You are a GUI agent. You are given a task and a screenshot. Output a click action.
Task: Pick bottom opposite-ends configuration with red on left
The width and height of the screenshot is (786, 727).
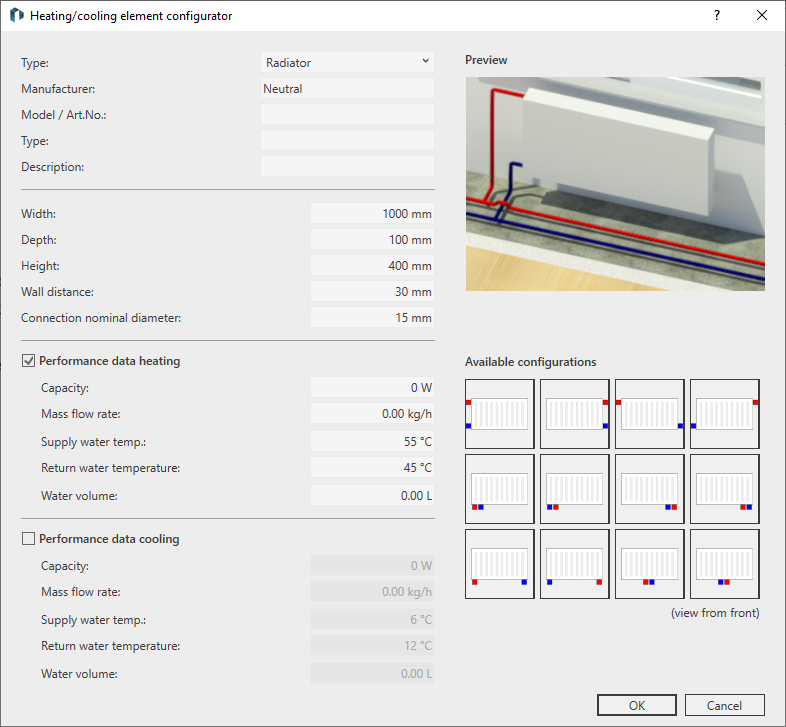point(500,564)
